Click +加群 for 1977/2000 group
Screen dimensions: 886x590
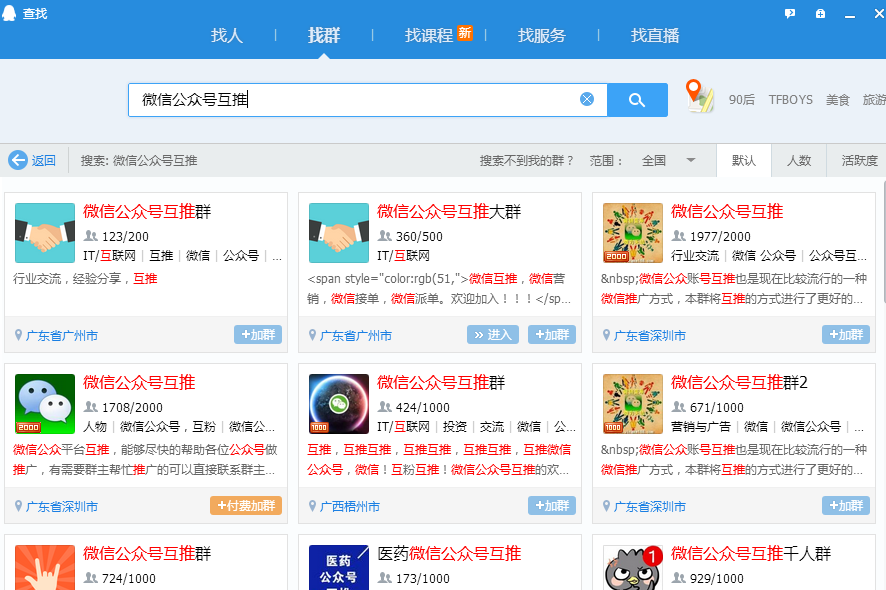click(x=845, y=335)
